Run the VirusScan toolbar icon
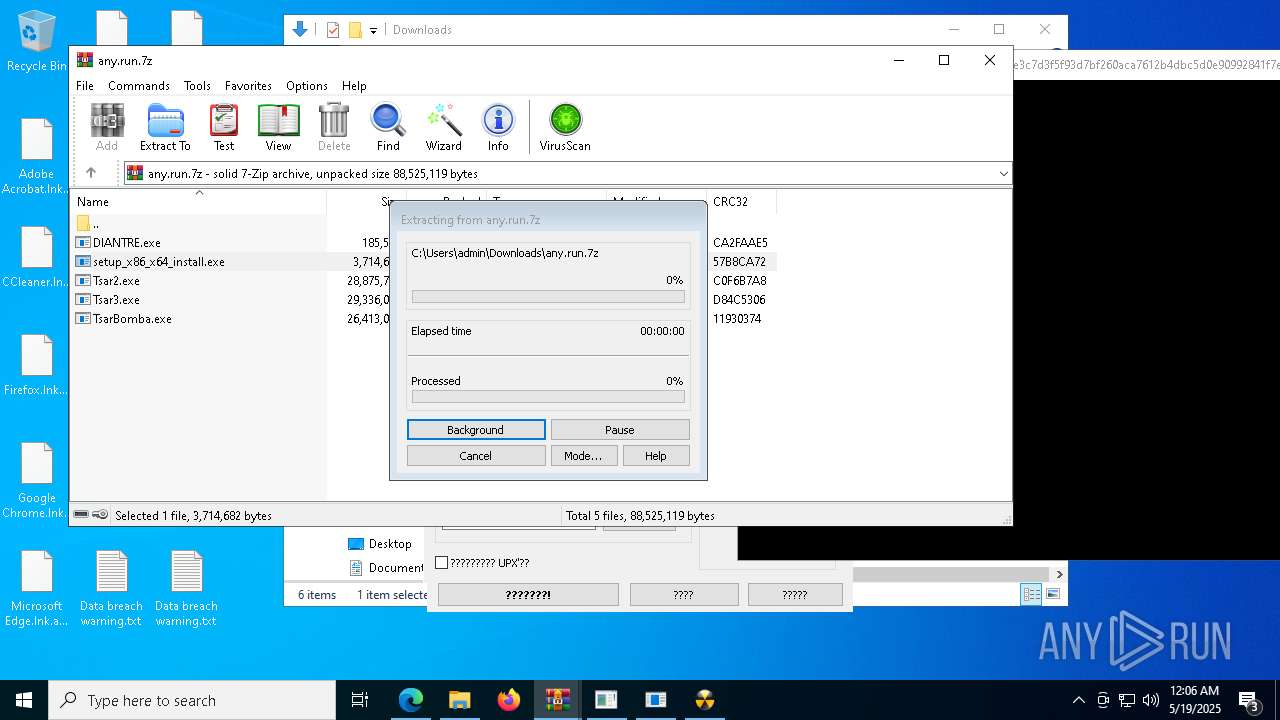The width and height of the screenshot is (1280, 720). 565,127
